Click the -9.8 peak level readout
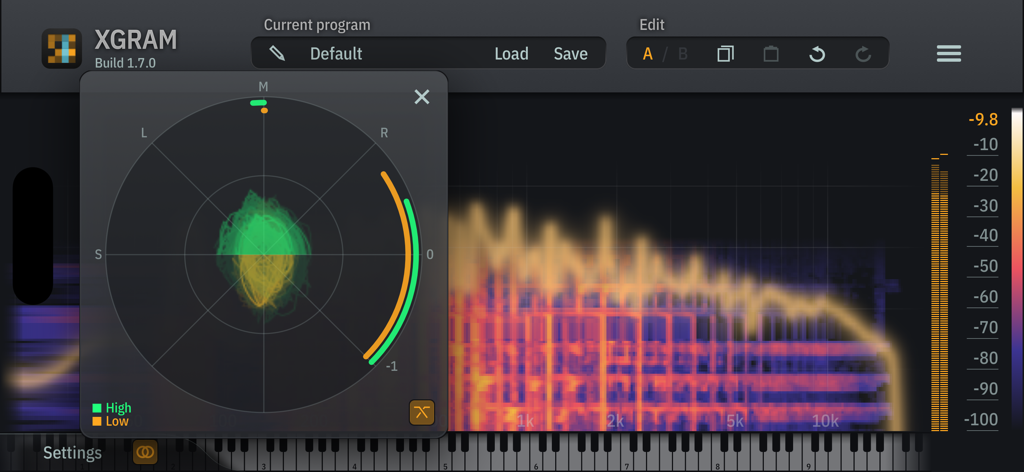 coord(984,119)
